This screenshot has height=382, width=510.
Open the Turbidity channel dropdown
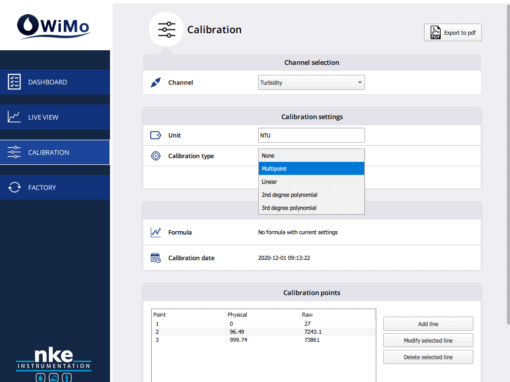[x=311, y=82]
